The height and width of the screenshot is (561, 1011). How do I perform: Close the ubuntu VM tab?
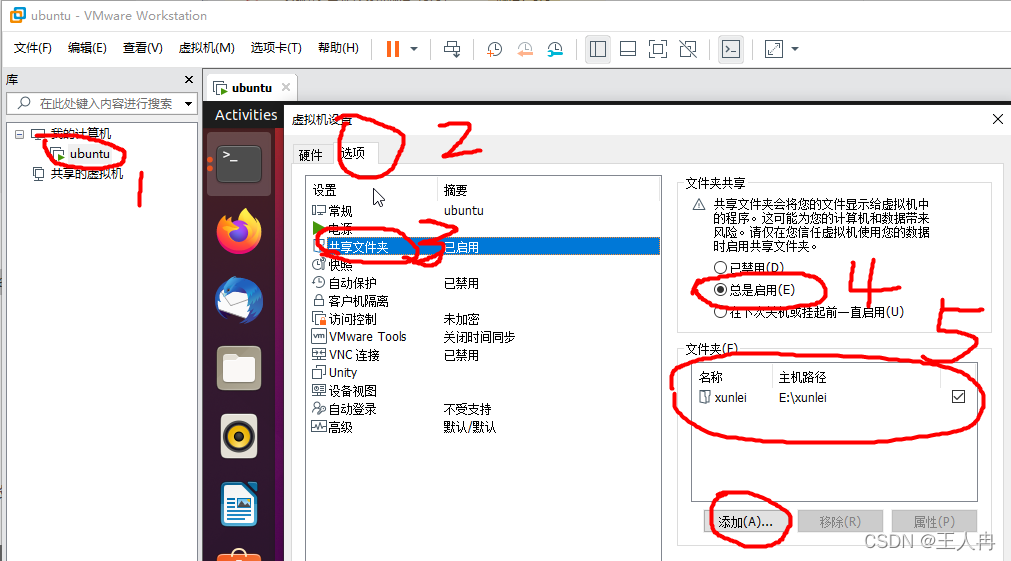coord(286,87)
